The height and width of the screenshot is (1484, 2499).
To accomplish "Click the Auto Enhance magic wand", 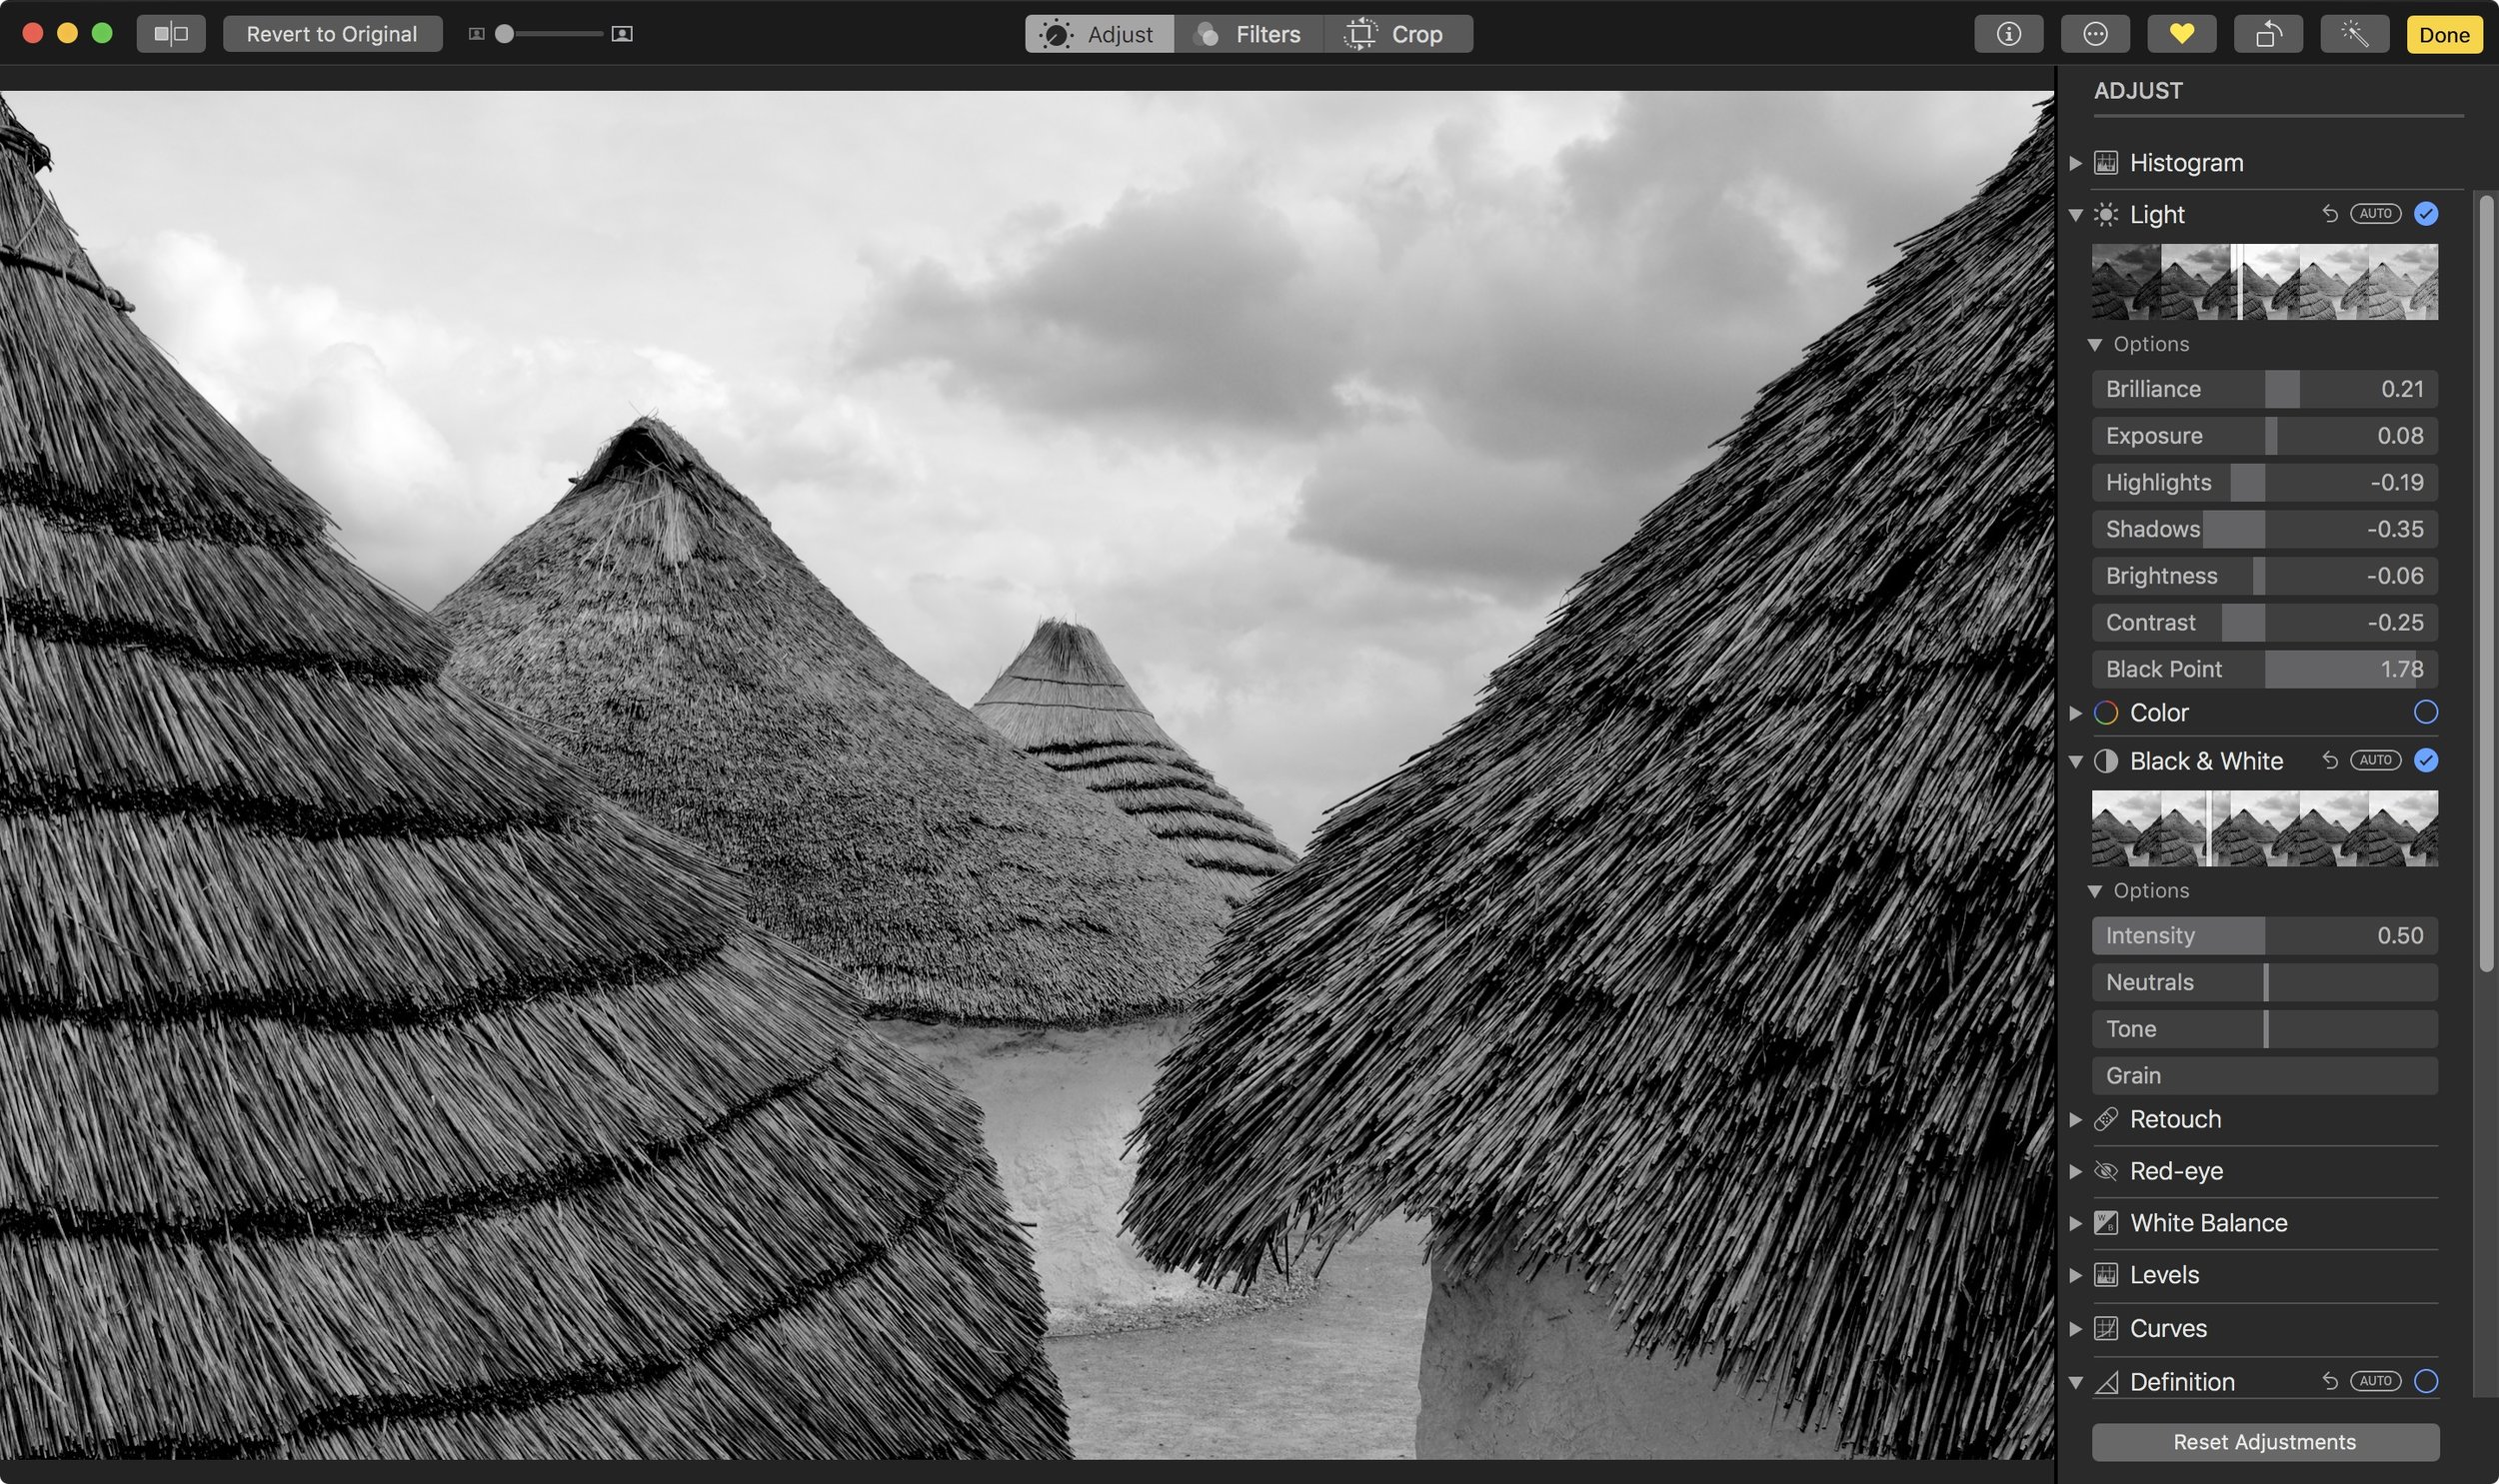I will [x=2355, y=34].
